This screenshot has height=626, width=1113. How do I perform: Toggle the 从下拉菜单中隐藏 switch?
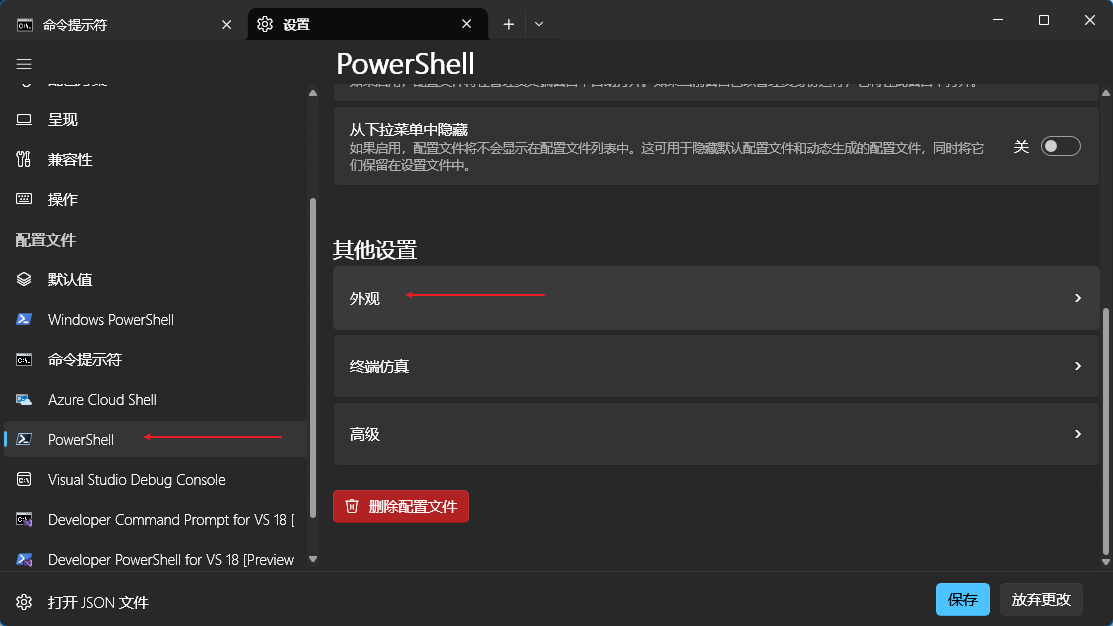click(1060, 147)
